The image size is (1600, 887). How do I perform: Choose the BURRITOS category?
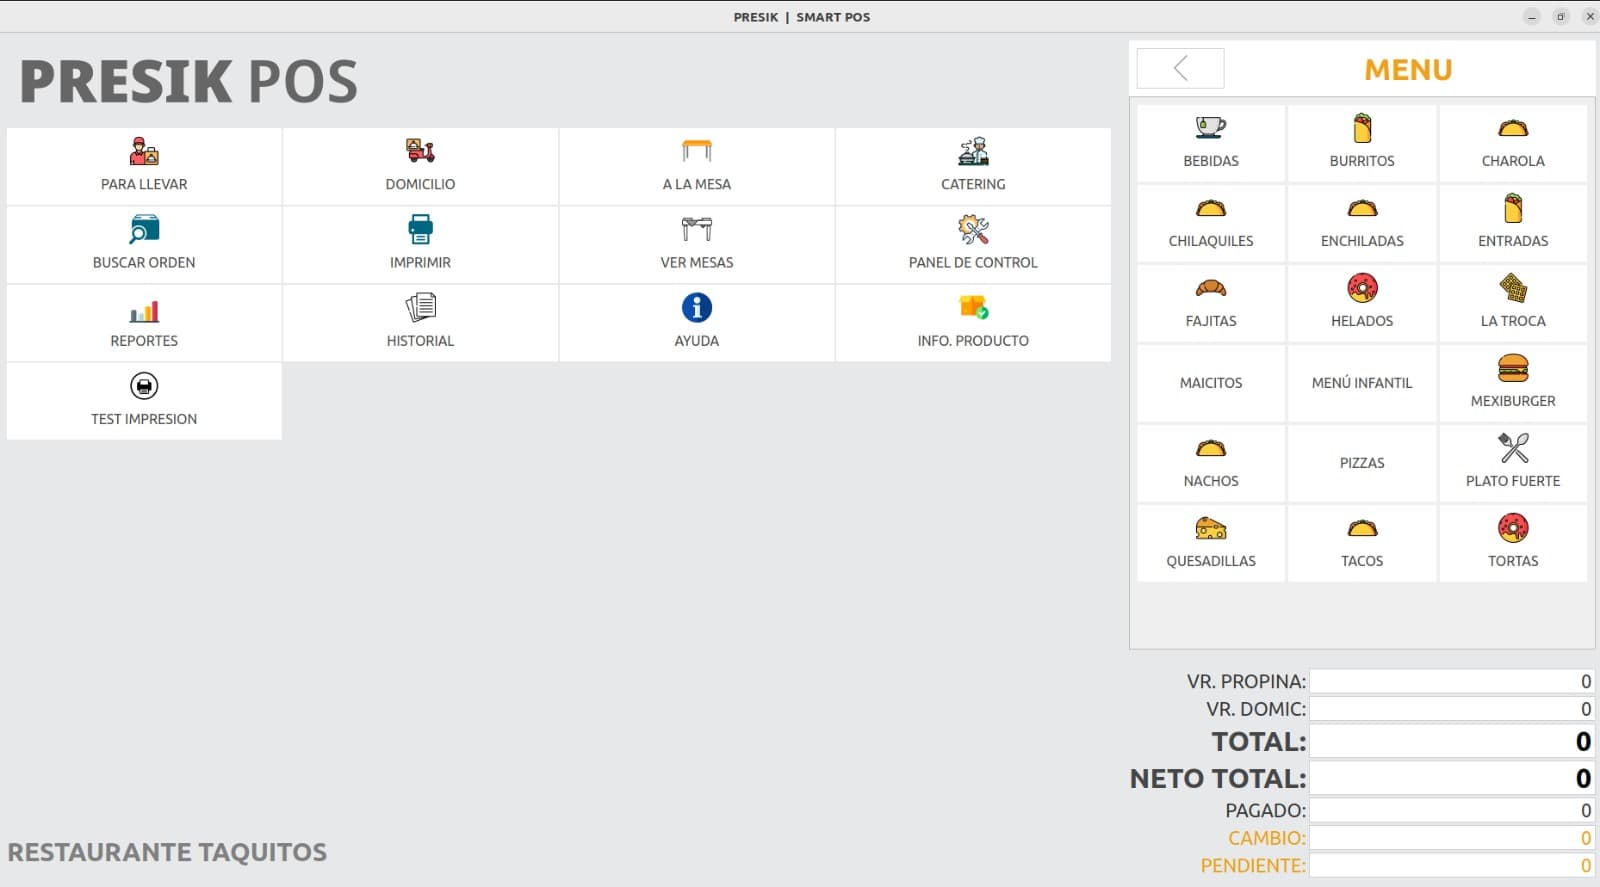click(x=1362, y=143)
